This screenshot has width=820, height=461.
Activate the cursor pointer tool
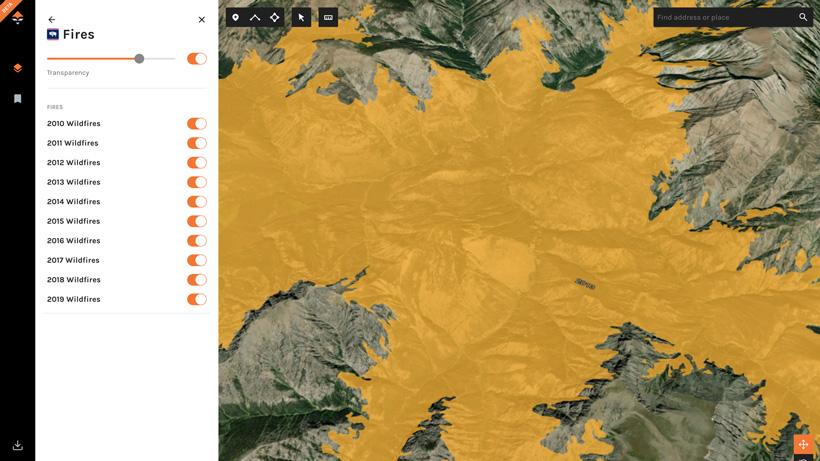301,17
